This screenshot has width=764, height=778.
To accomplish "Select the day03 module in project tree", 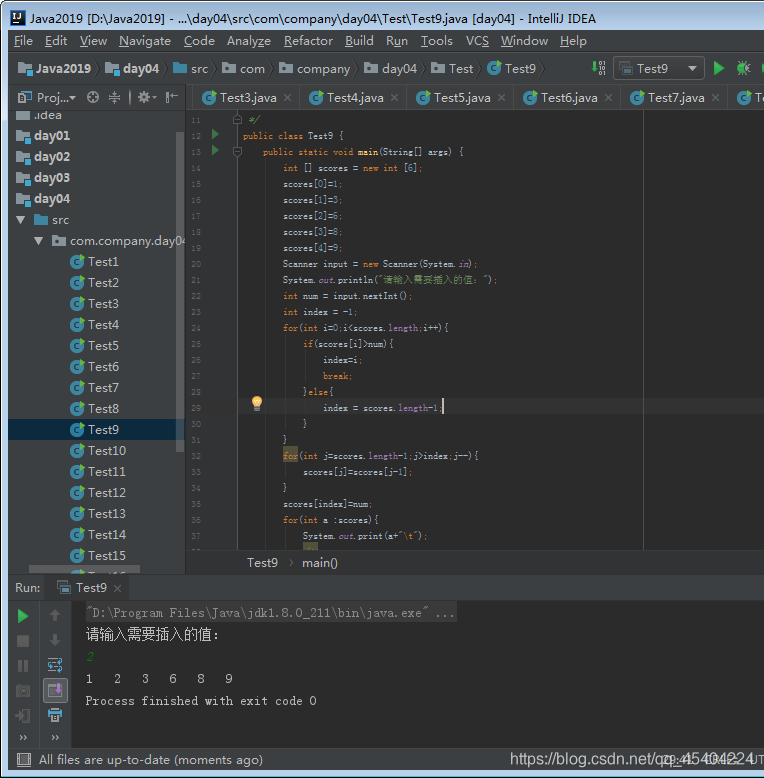I will [43, 178].
